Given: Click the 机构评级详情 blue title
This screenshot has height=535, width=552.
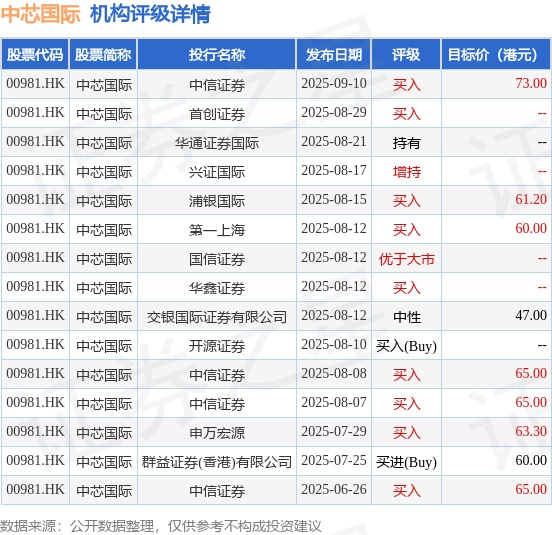Looking at the screenshot, I should click(150, 14).
